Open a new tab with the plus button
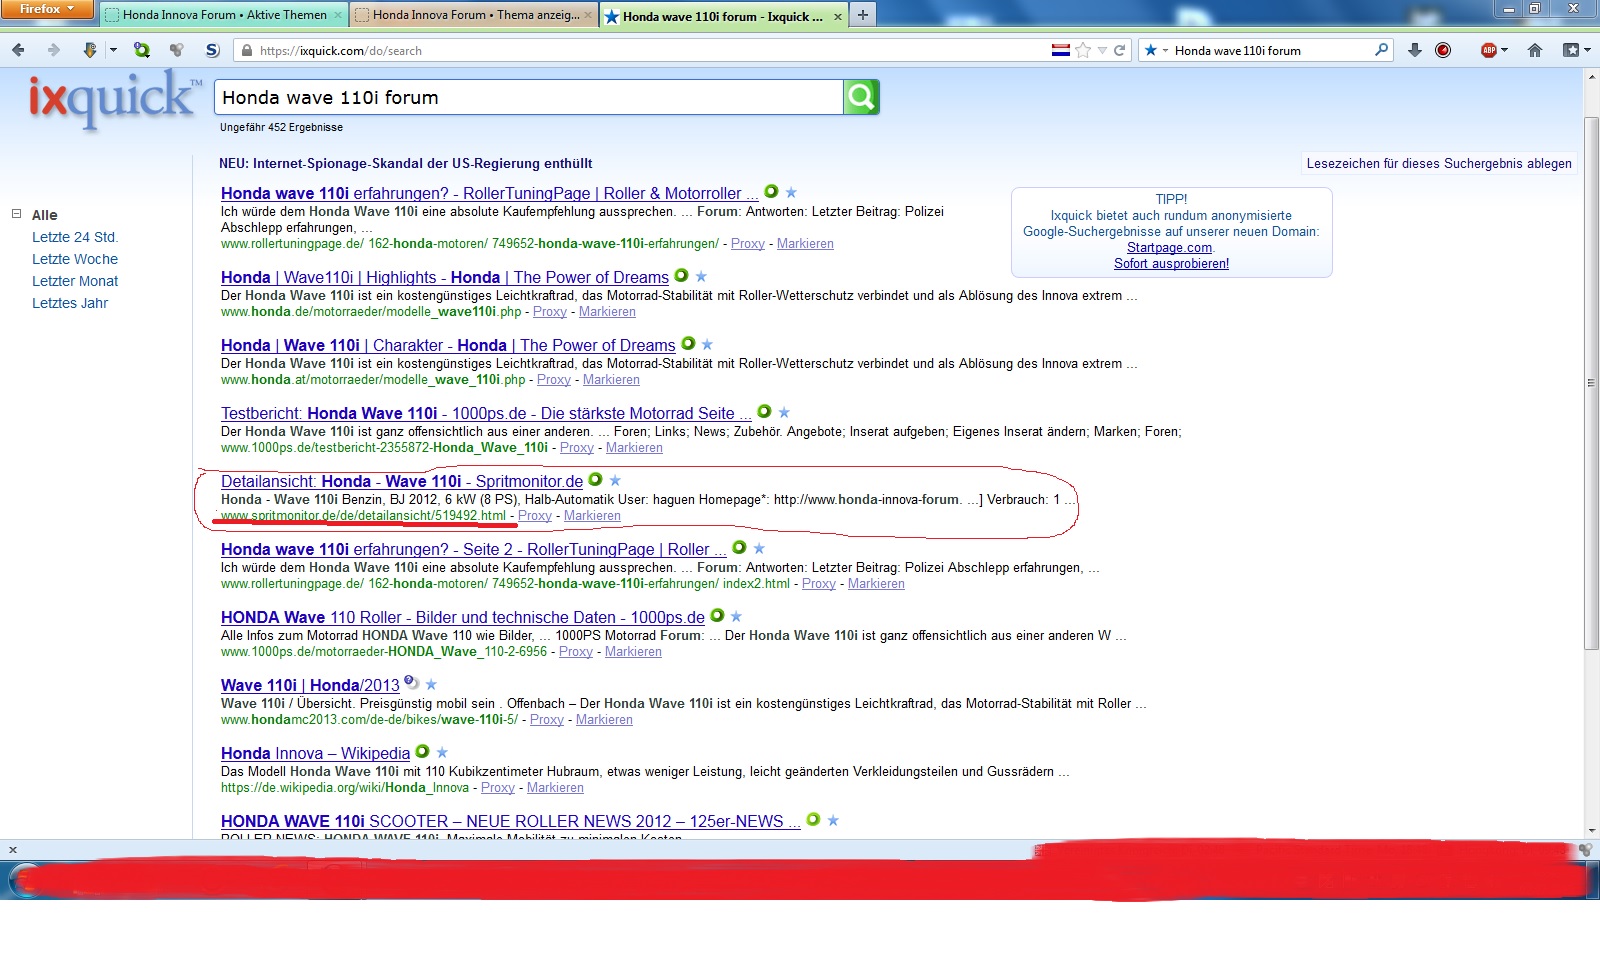 click(x=862, y=15)
